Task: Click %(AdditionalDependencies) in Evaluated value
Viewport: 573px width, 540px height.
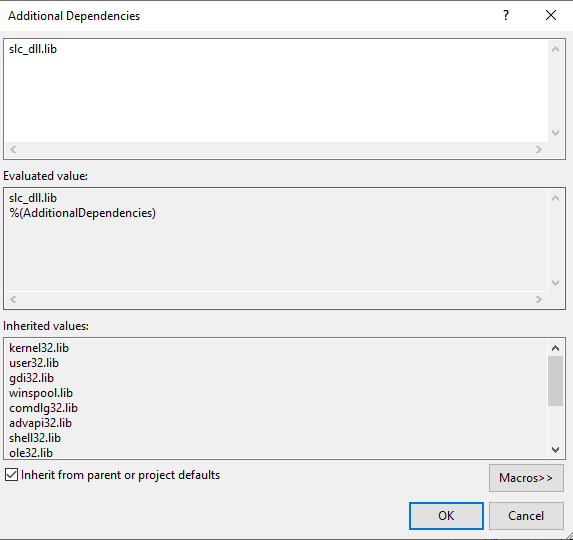Action: (x=83, y=213)
